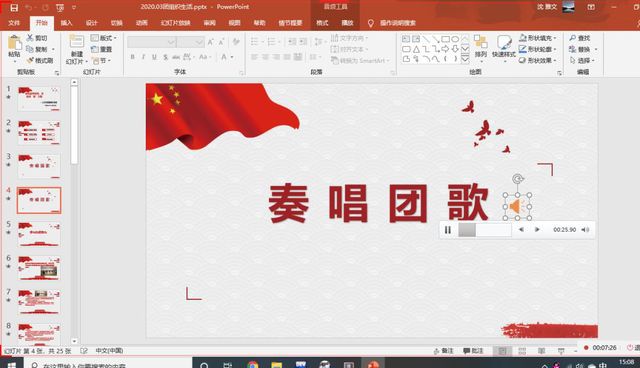This screenshot has width=640, height=368.
Task: Expand the font size dropdown
Action: coord(199,42)
